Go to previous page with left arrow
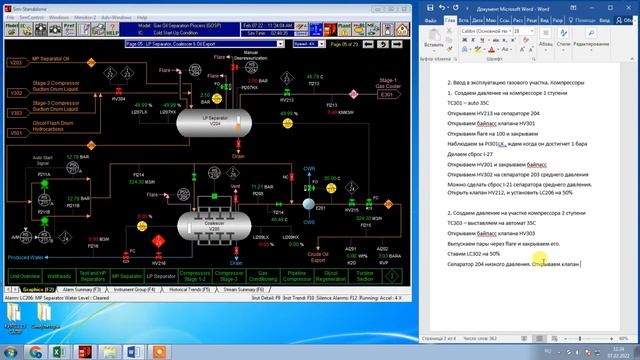The image size is (640, 360). tap(368, 44)
